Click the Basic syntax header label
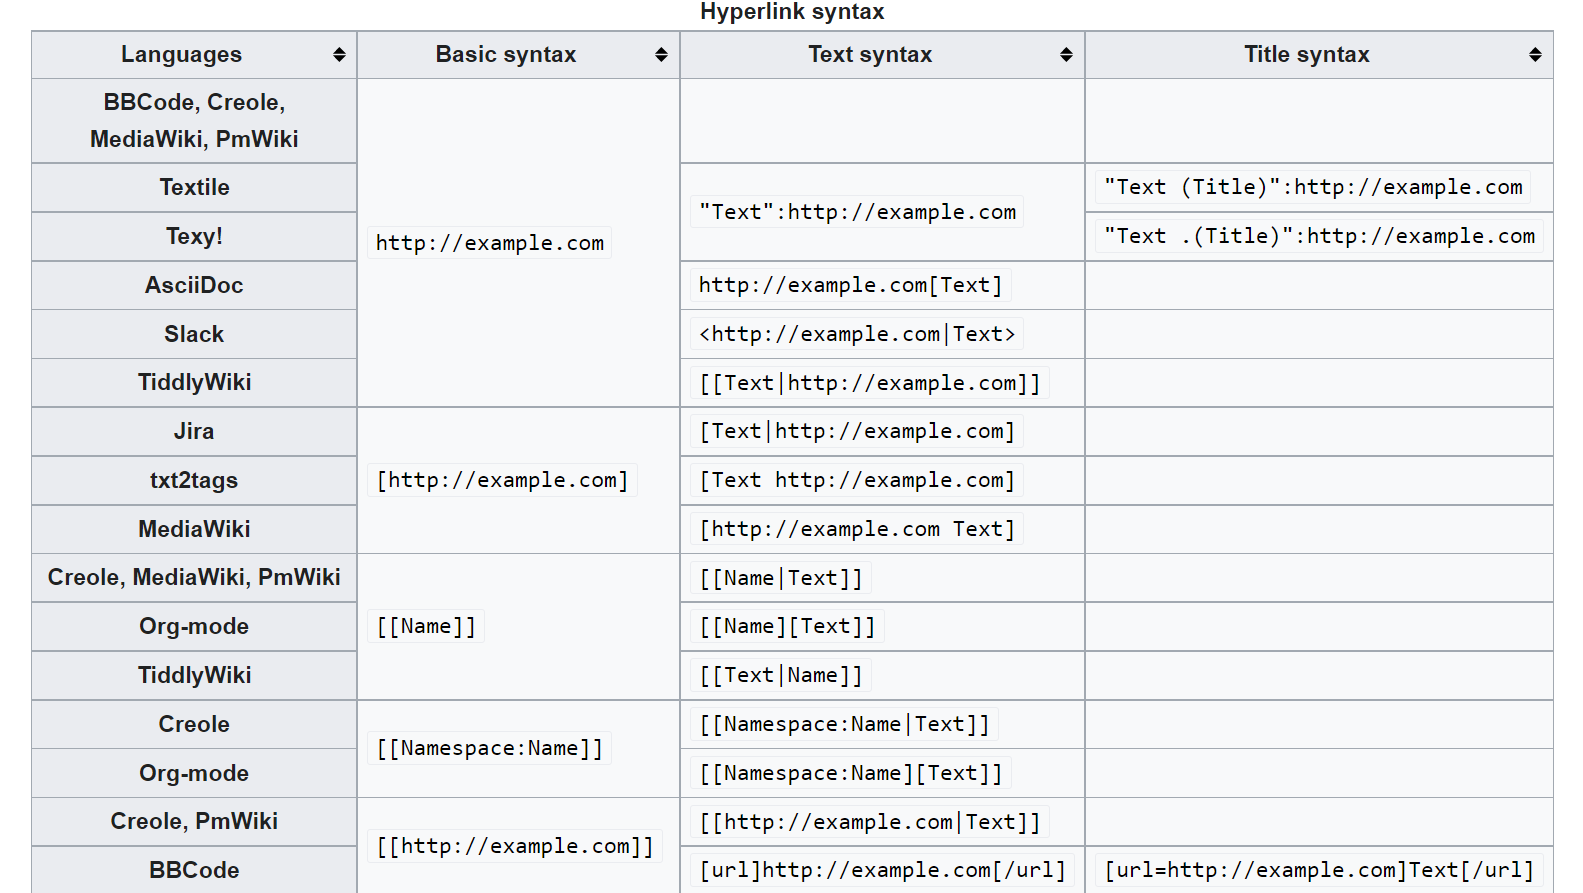The height and width of the screenshot is (893, 1583). (x=506, y=55)
